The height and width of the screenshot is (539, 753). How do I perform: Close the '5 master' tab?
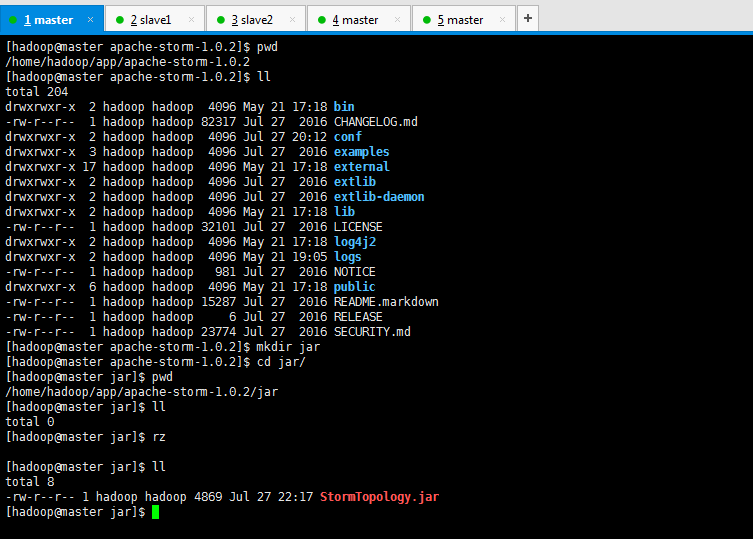[502, 20]
